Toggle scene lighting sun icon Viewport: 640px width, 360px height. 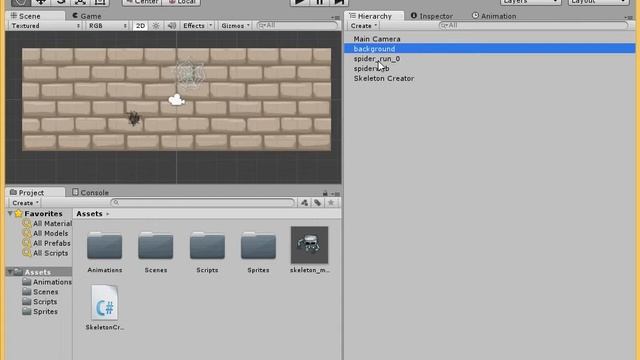156,26
